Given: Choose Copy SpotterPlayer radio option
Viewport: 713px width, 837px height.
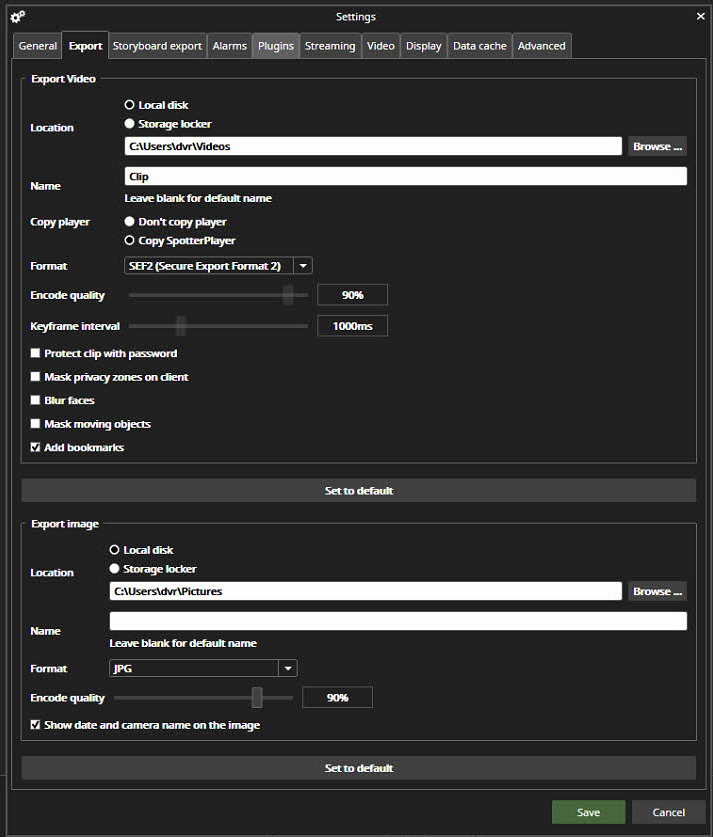Looking at the screenshot, I should (129, 241).
